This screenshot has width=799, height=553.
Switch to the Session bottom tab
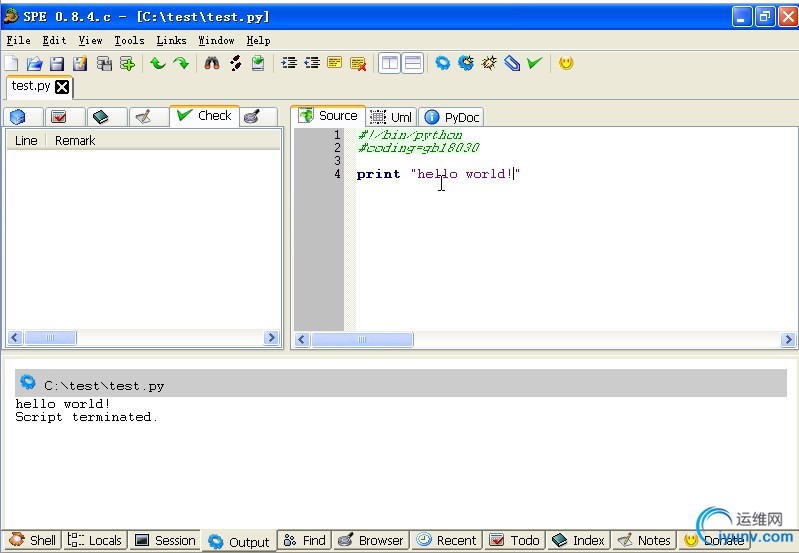point(165,540)
